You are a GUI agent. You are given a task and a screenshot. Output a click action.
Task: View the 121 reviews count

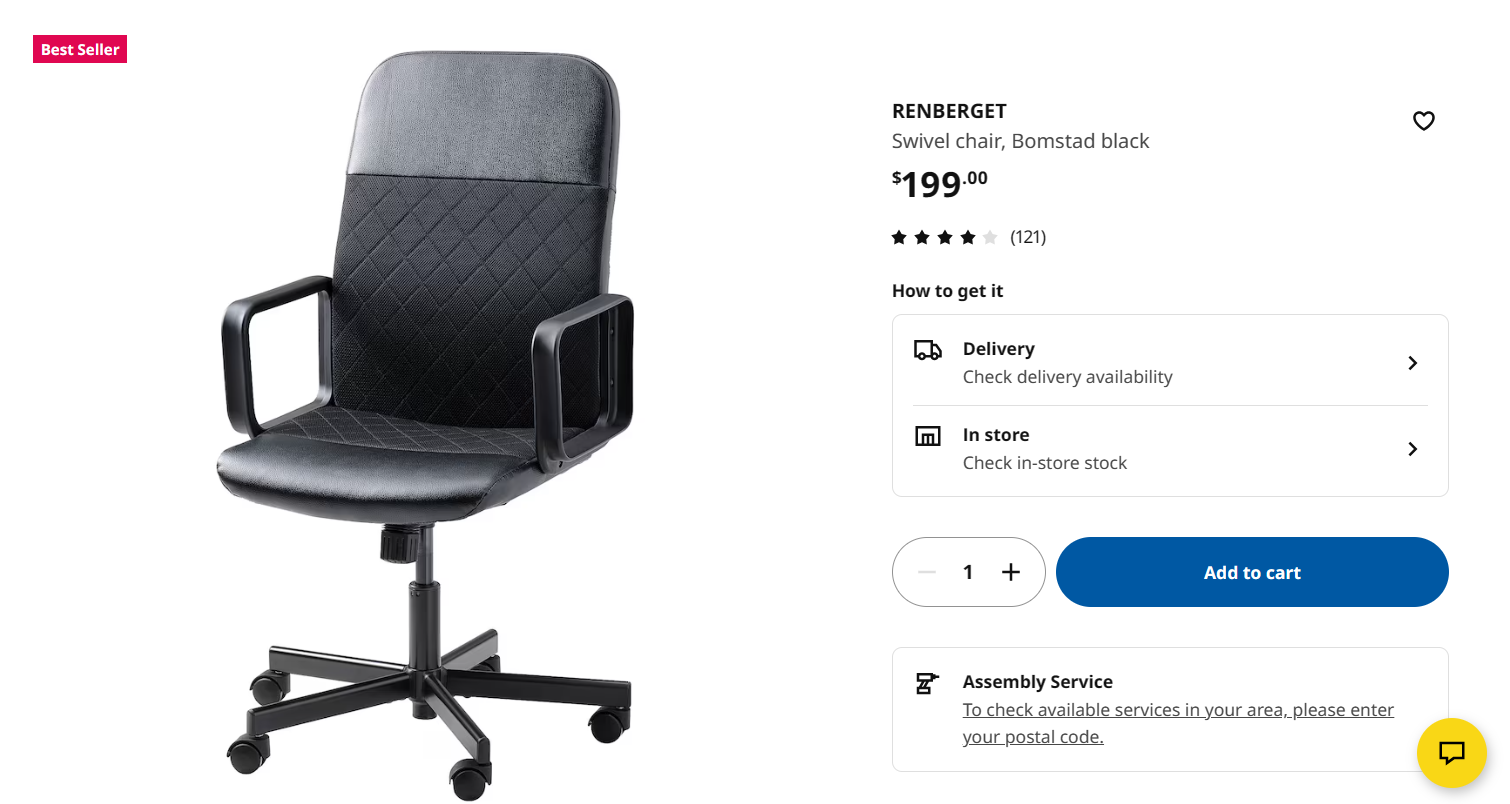tap(1028, 237)
